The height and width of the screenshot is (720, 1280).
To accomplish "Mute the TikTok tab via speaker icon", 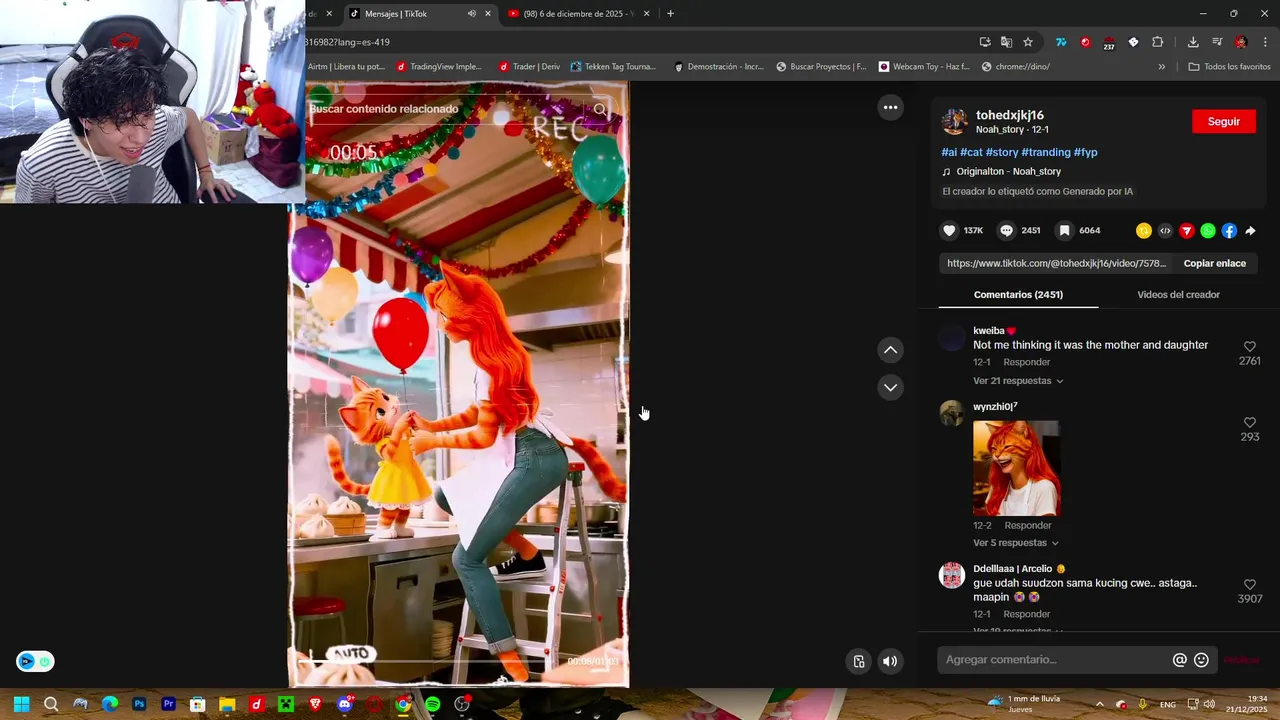I will coord(471,14).
